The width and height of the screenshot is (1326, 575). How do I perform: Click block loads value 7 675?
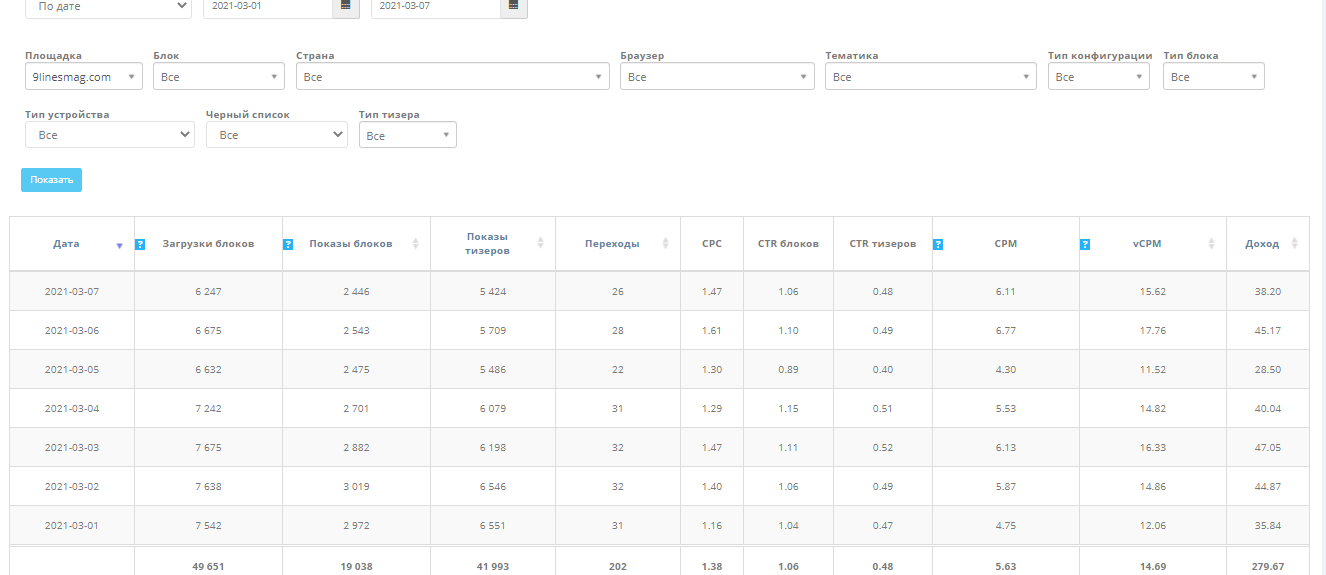(x=208, y=448)
